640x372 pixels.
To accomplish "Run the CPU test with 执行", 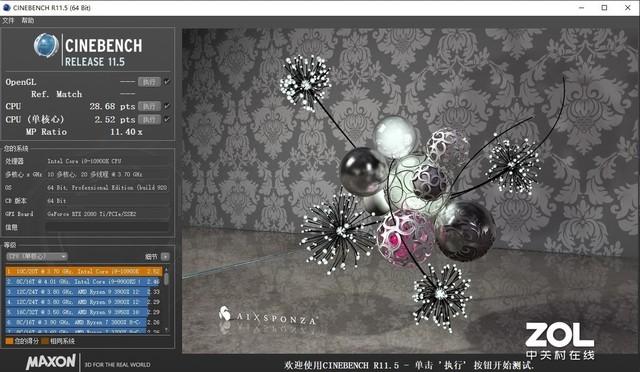I will [x=149, y=106].
